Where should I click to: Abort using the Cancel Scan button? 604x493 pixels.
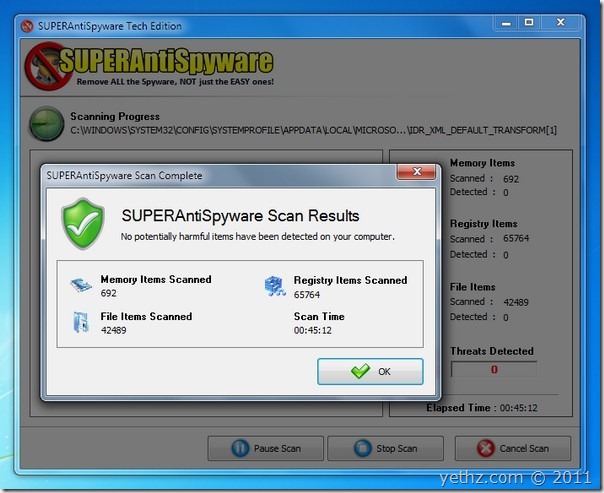513,448
